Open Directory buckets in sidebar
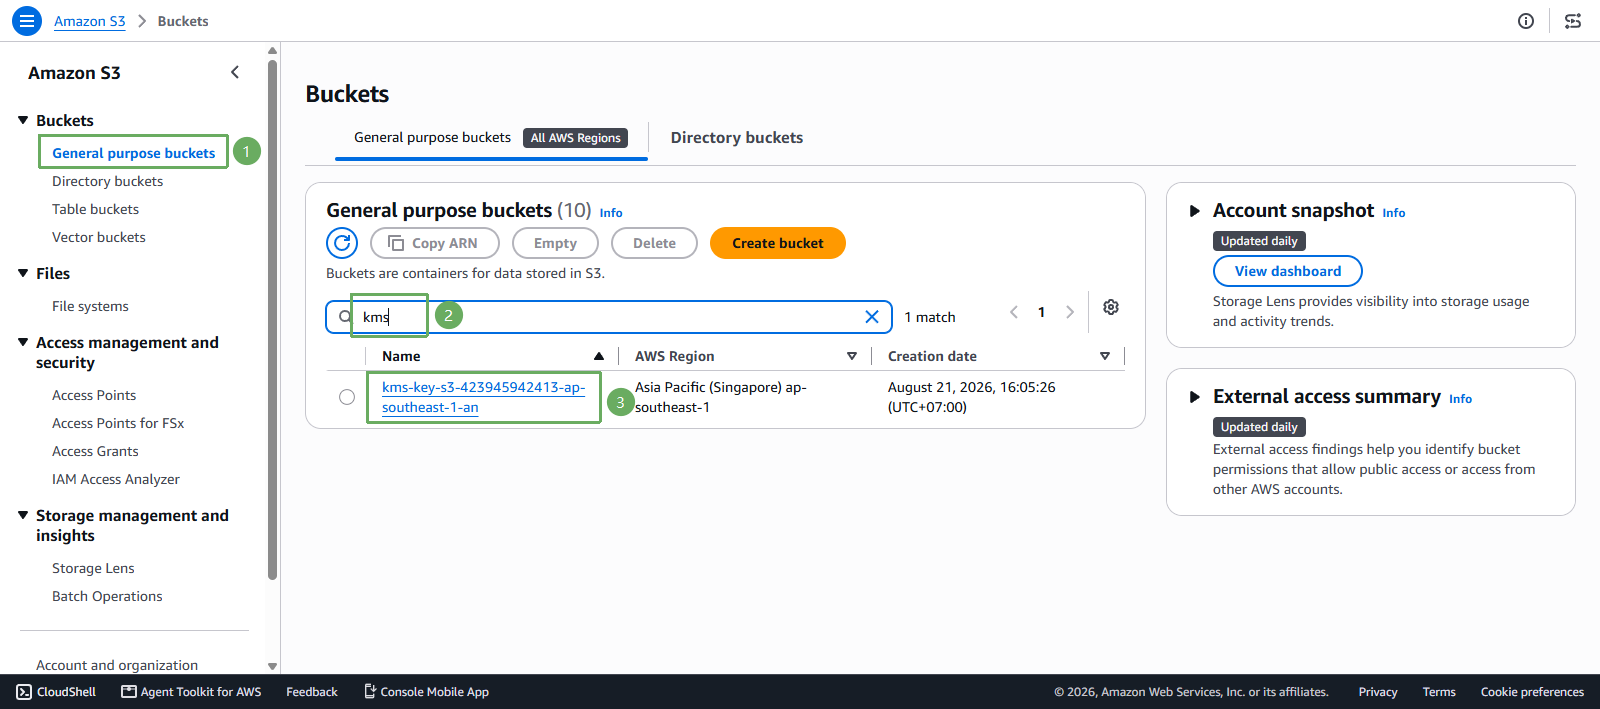 pos(107,181)
